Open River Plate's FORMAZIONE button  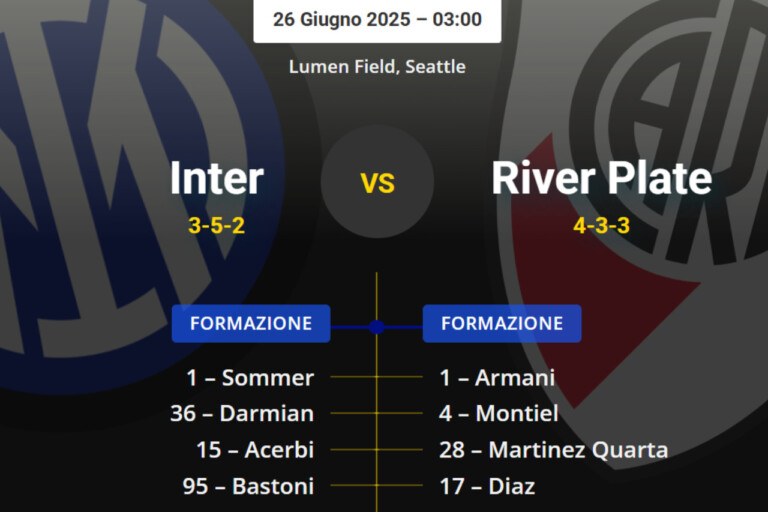[x=502, y=324]
